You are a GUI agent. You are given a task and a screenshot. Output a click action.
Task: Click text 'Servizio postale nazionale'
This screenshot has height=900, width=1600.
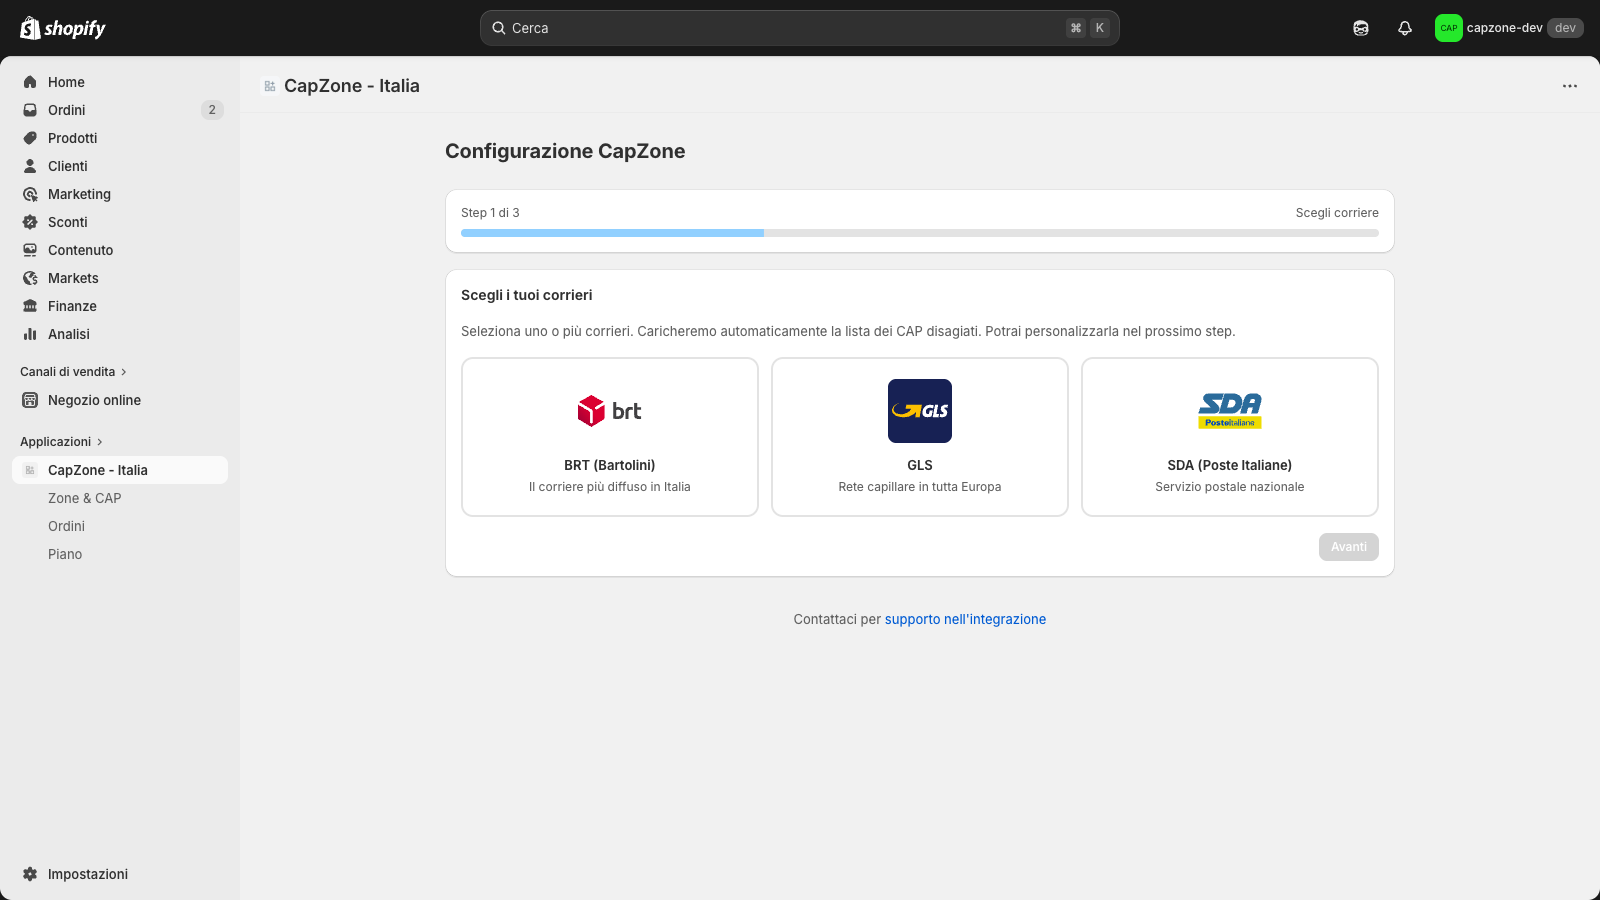point(1230,487)
